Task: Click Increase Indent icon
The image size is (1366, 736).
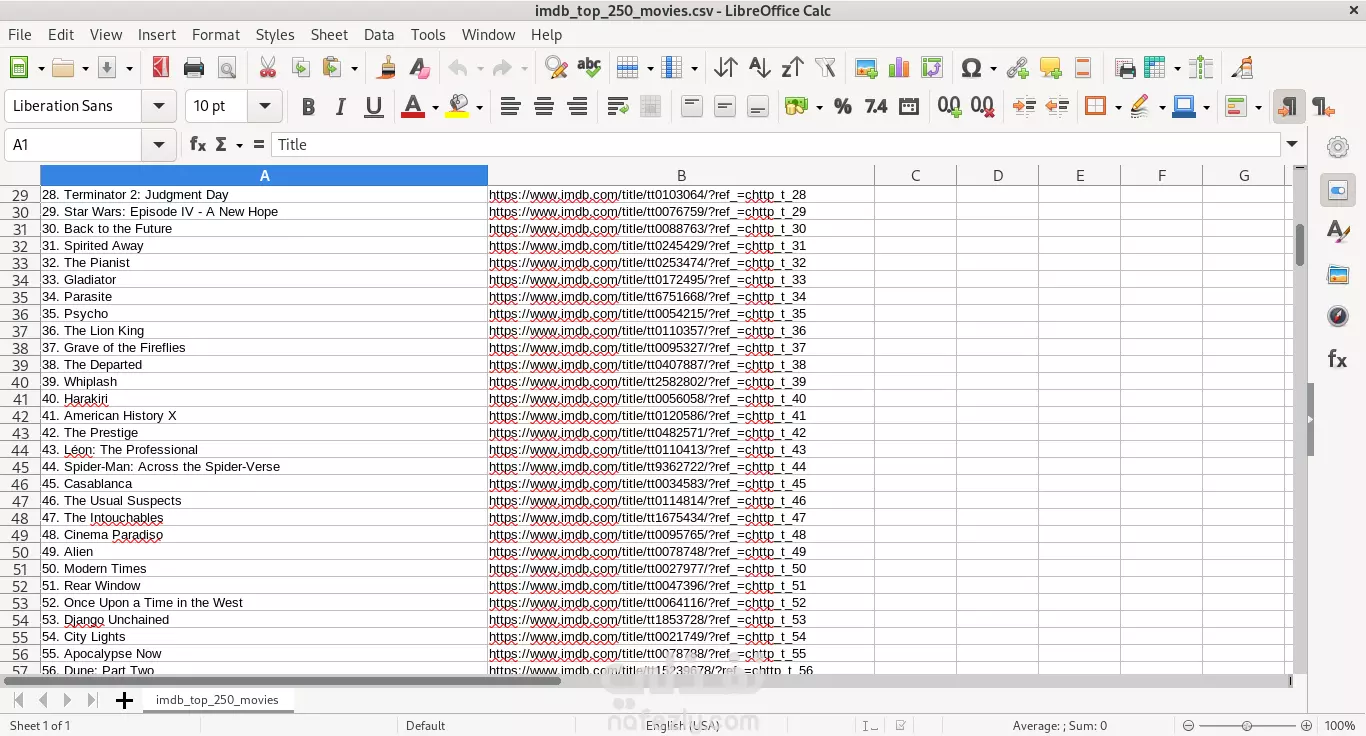Action: (1024, 106)
